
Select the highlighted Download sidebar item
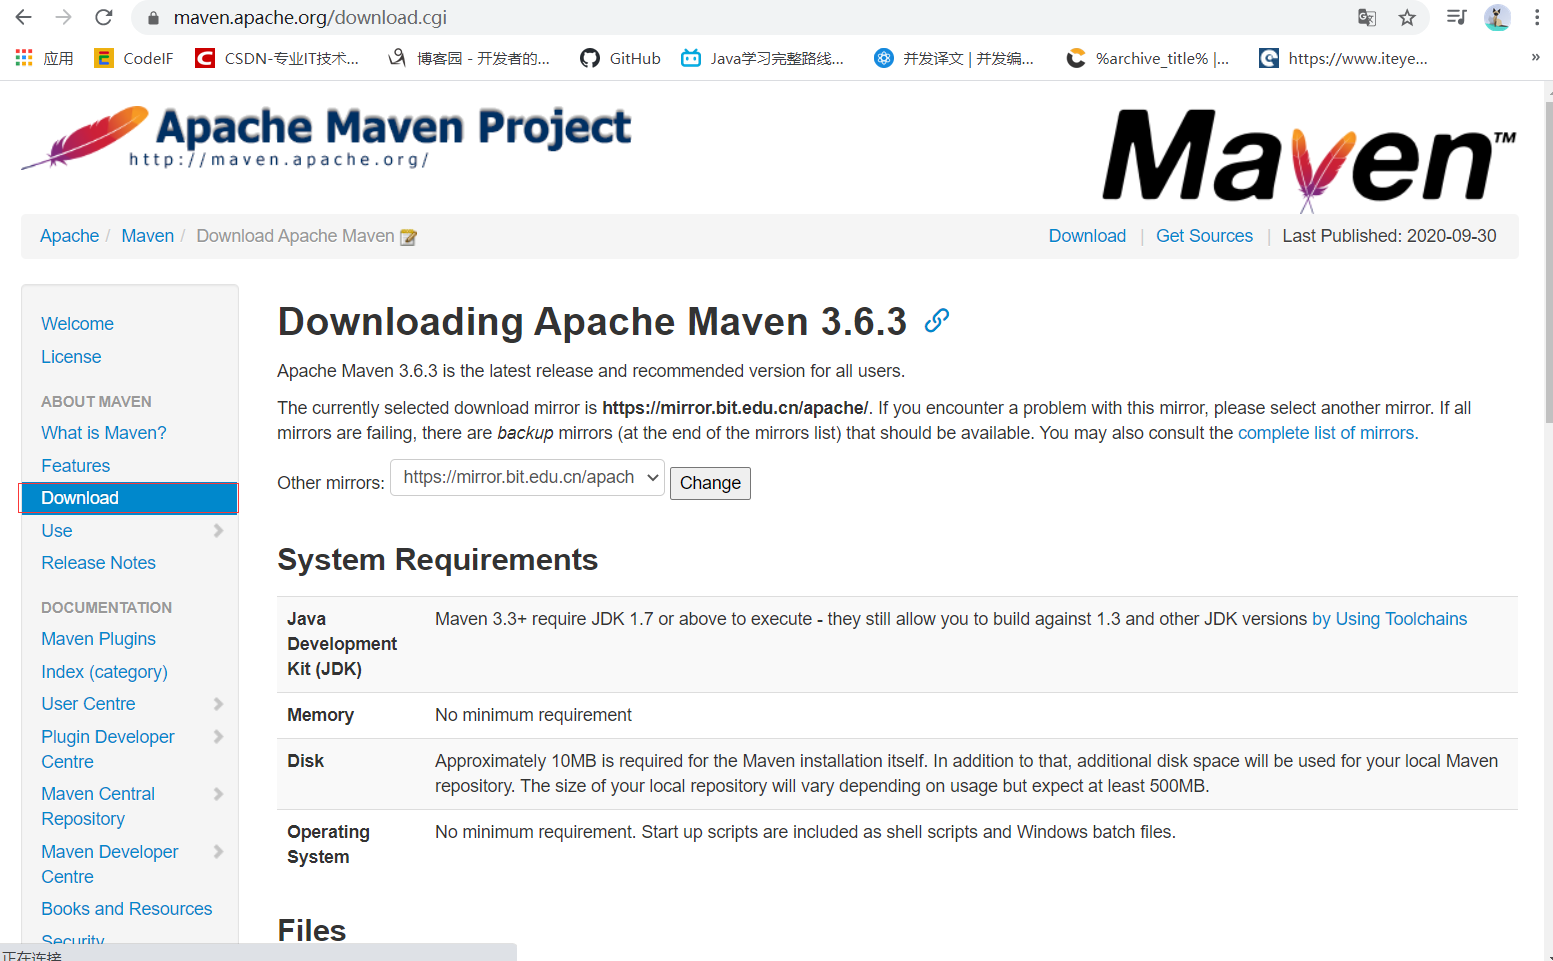pos(129,498)
